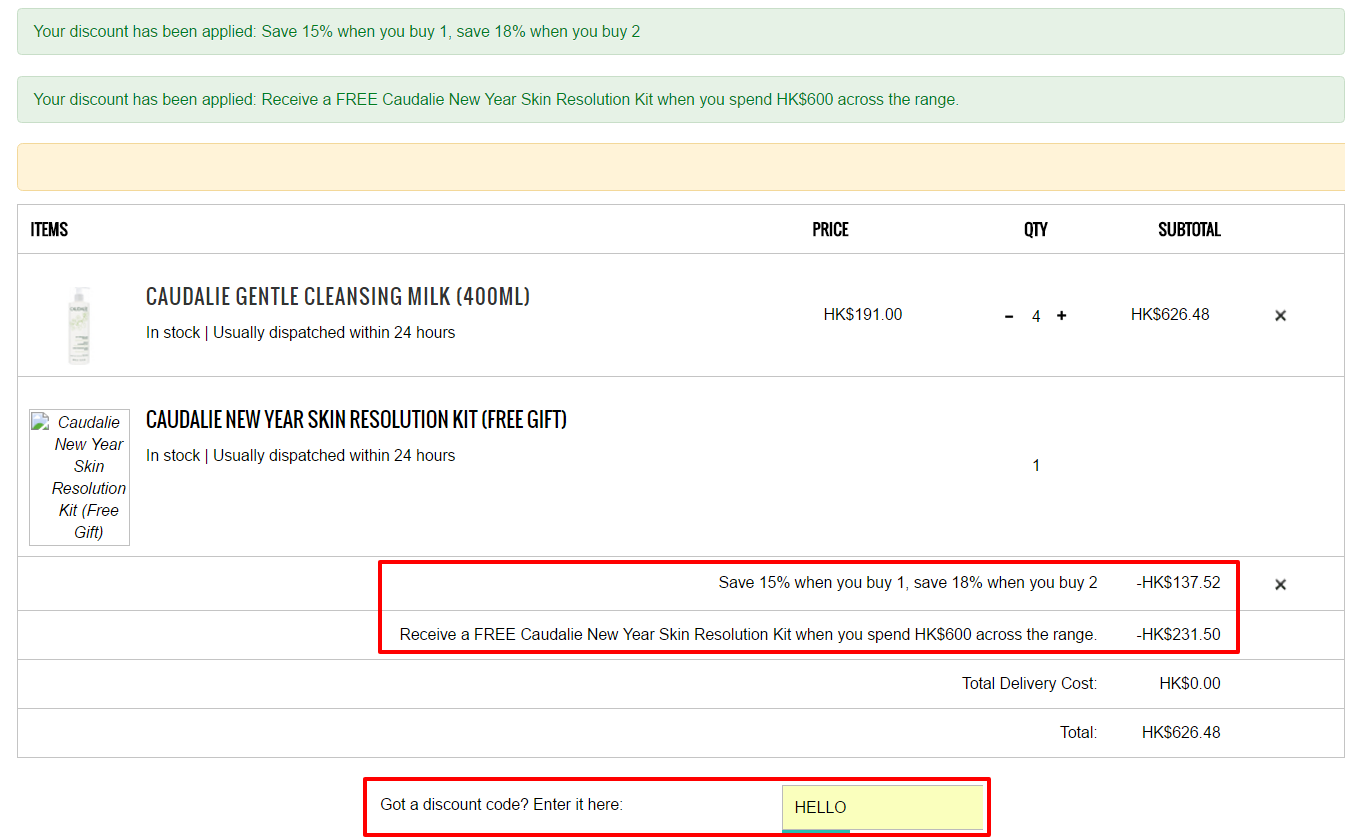1359x837 pixels.
Task: Increase quantity of Caudalie Gentle Cleansing Milk
Action: pyautogui.click(x=1062, y=316)
